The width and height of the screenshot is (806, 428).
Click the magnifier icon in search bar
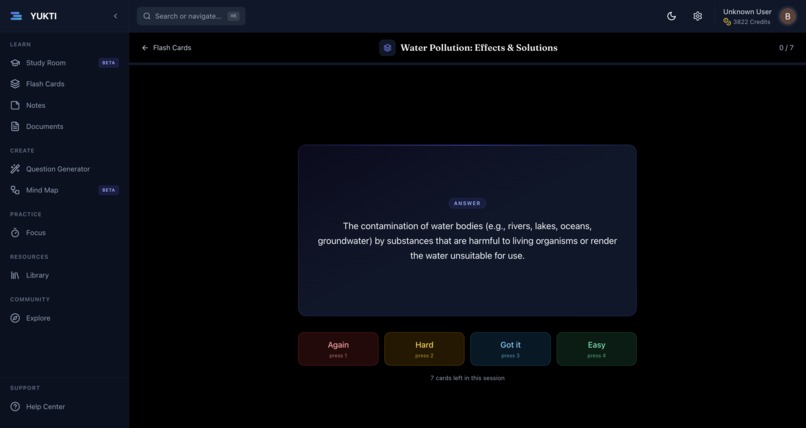click(147, 16)
